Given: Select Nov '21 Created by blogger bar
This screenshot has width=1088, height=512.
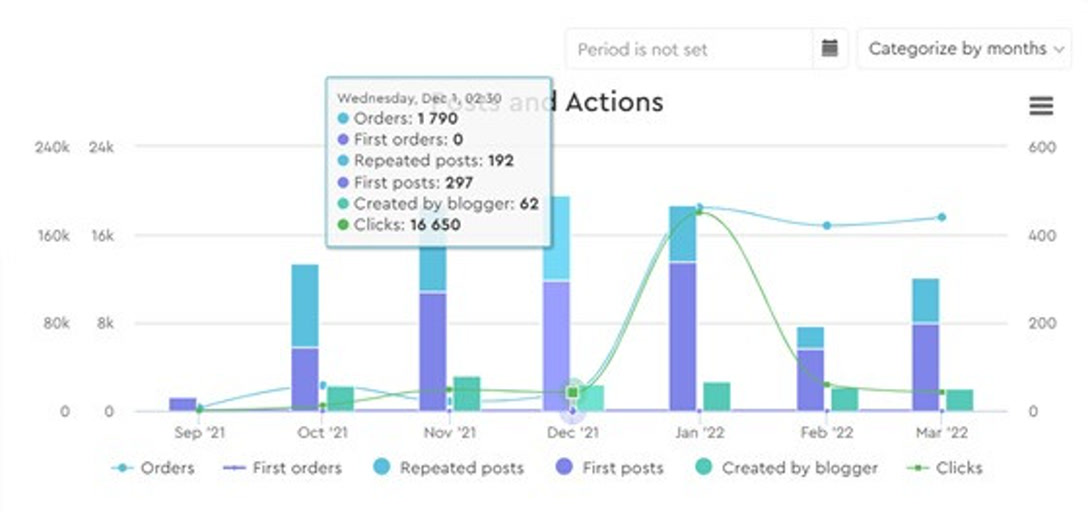Looking at the screenshot, I should click(466, 393).
